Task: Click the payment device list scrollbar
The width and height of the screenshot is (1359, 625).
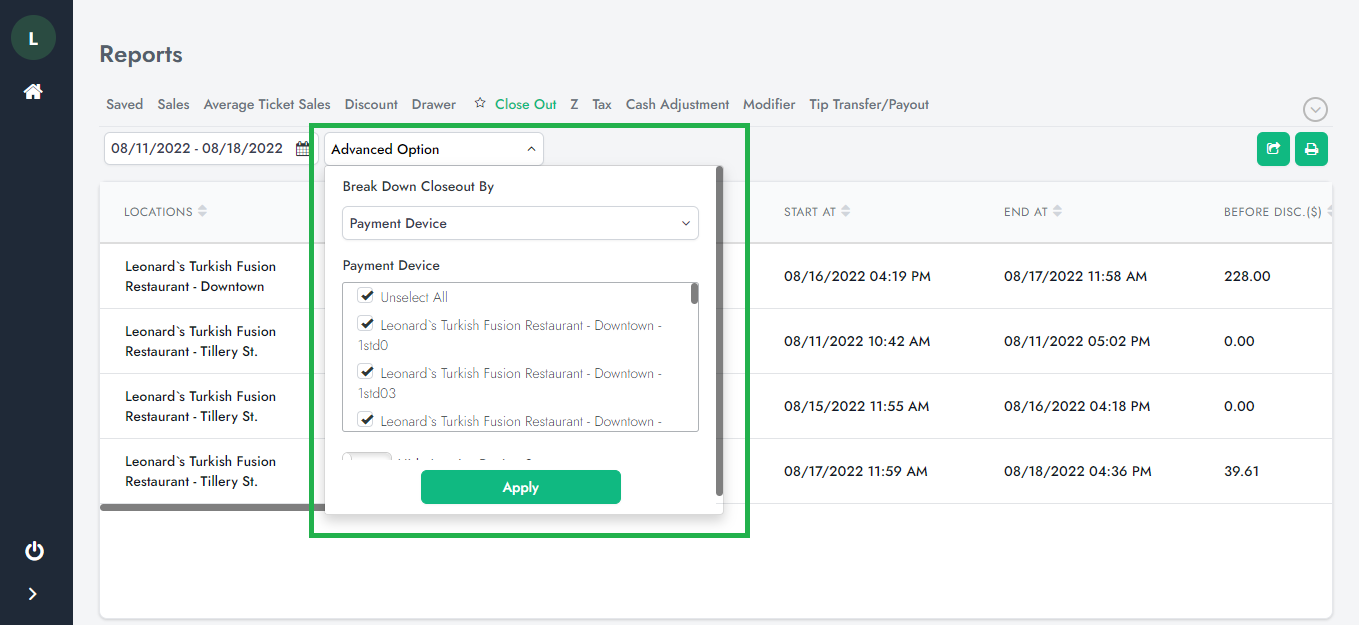Action: pos(694,294)
